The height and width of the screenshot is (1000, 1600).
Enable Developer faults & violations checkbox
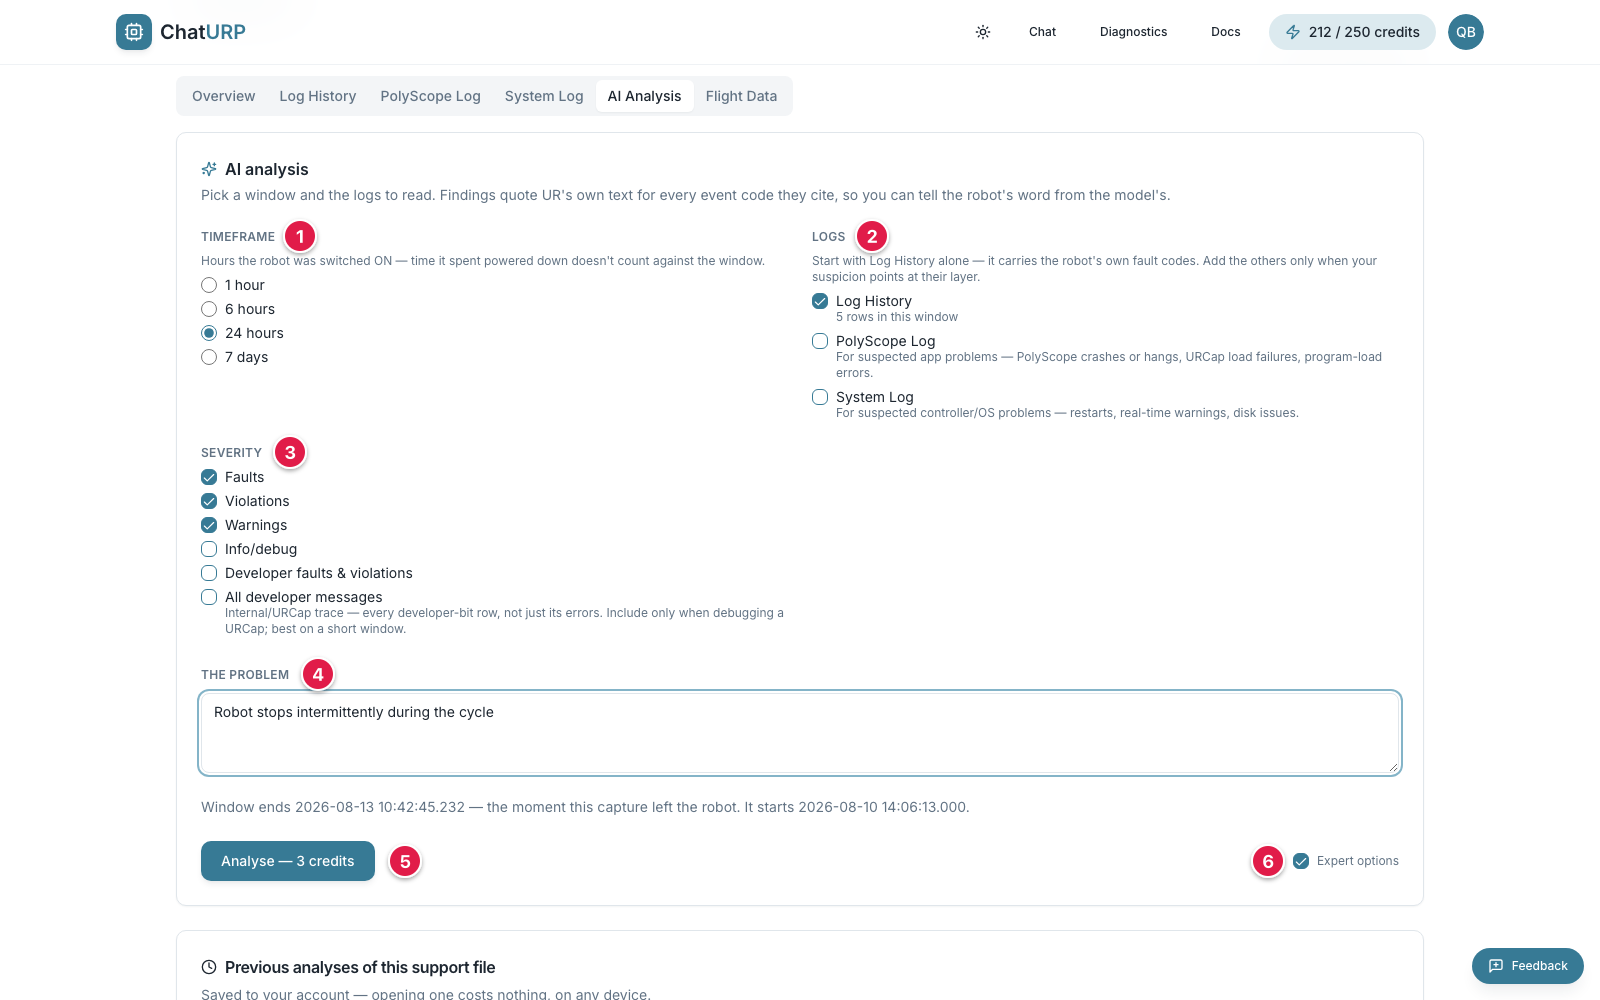(x=209, y=573)
